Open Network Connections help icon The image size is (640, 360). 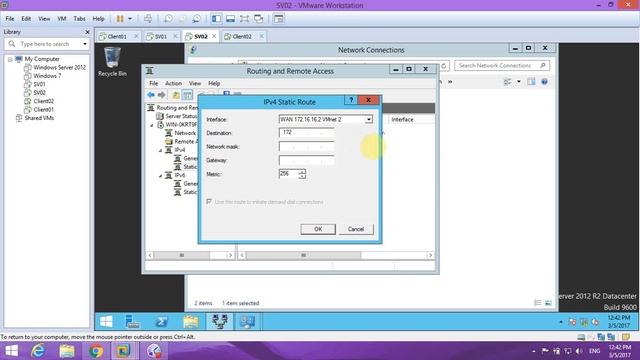click(x=544, y=82)
